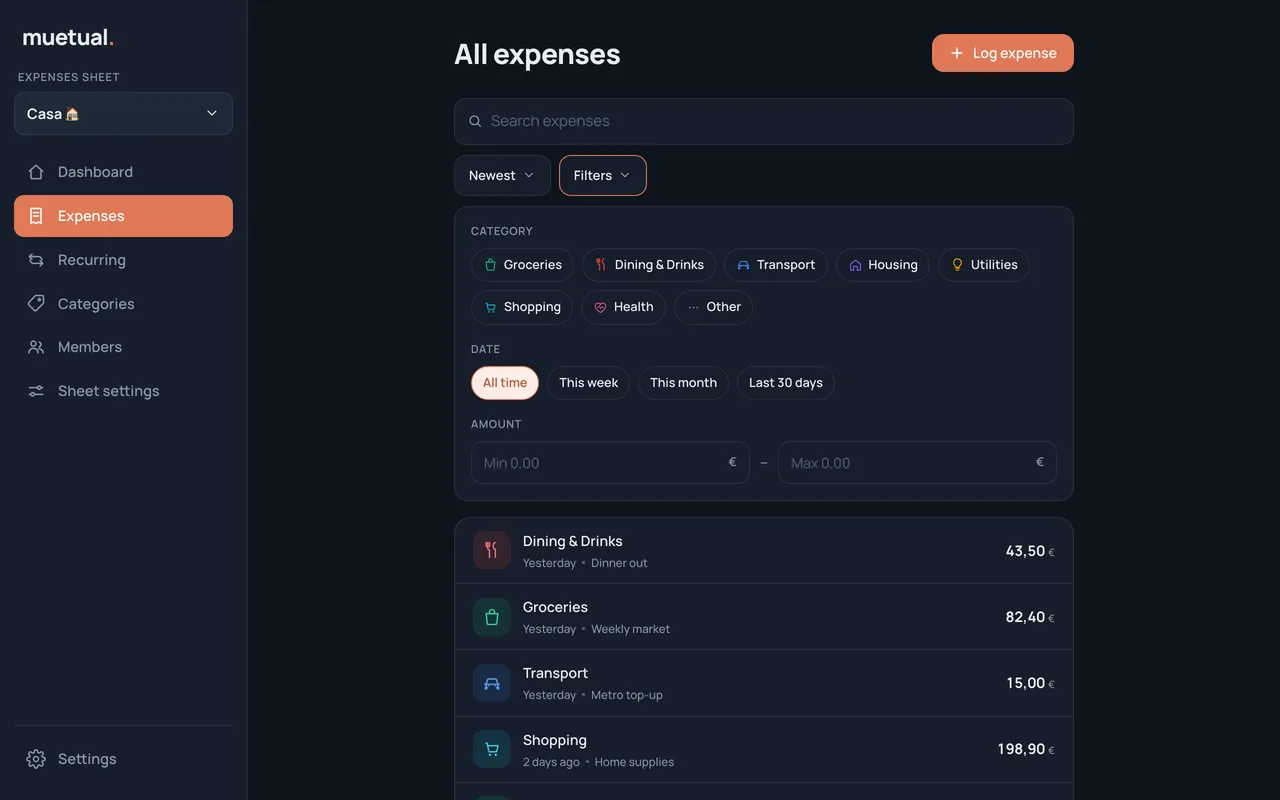Open the Home supplies expense row
Image resolution: width=1280 pixels, height=800 pixels.
764,750
